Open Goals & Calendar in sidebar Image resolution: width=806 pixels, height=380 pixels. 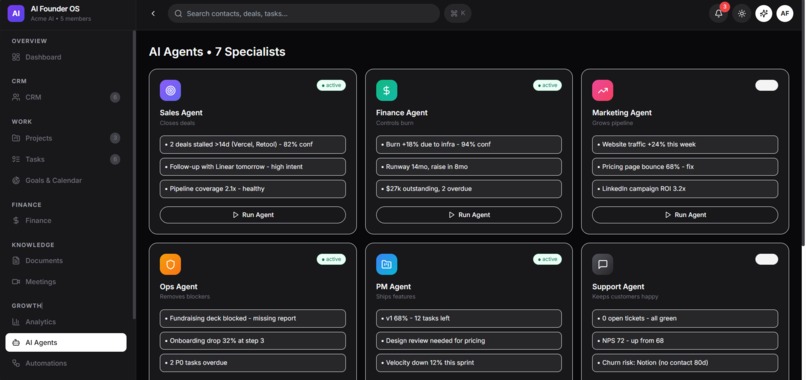66,180
